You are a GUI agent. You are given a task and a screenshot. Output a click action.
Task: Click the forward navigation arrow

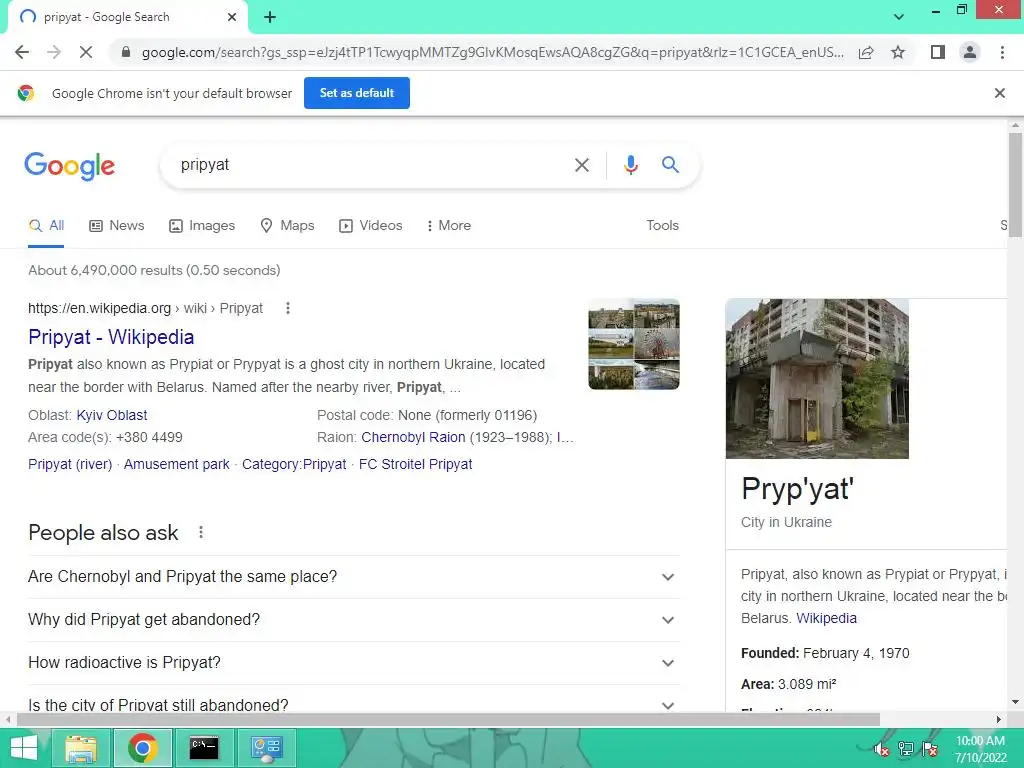[x=54, y=52]
